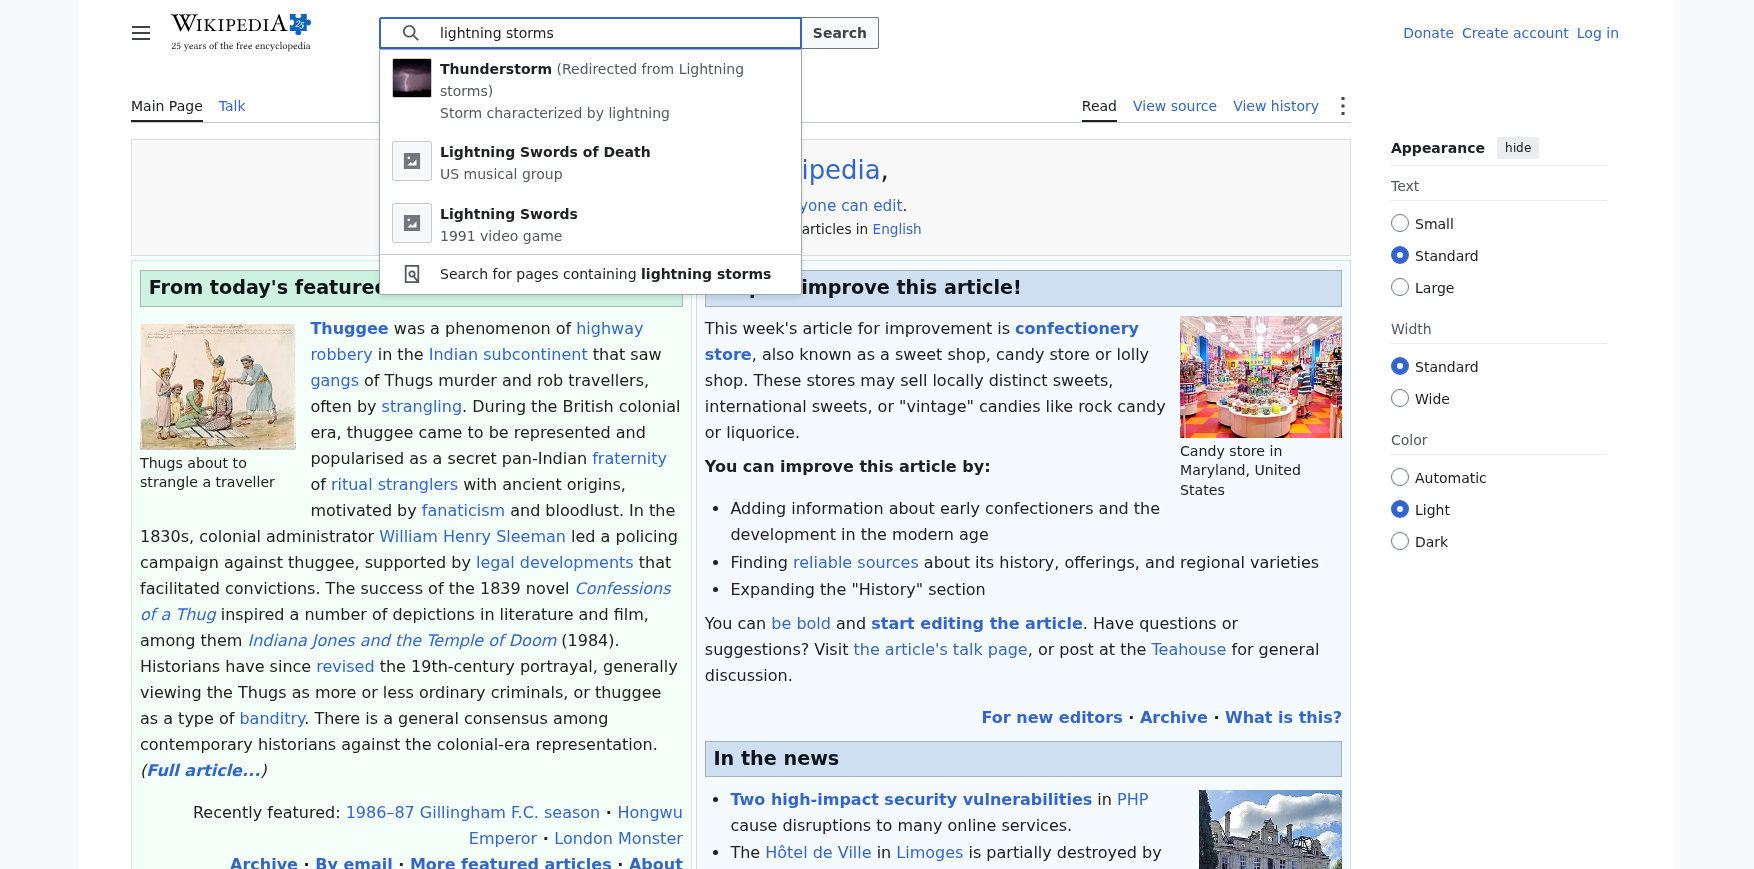Image resolution: width=1754 pixels, height=869 pixels.
Task: Select the Thunderstorm search suggestion
Action: point(590,91)
